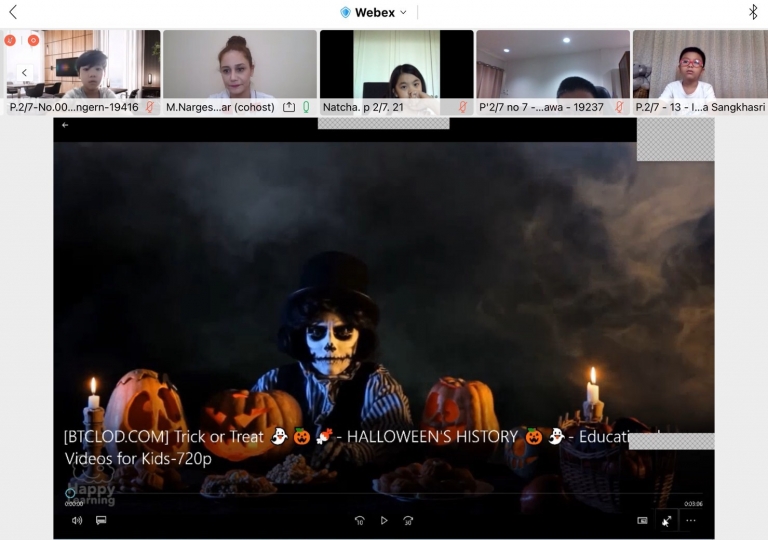Viewport: 768px width, 540px height.
Task: Switch to mini-view mode
Action: (643, 520)
